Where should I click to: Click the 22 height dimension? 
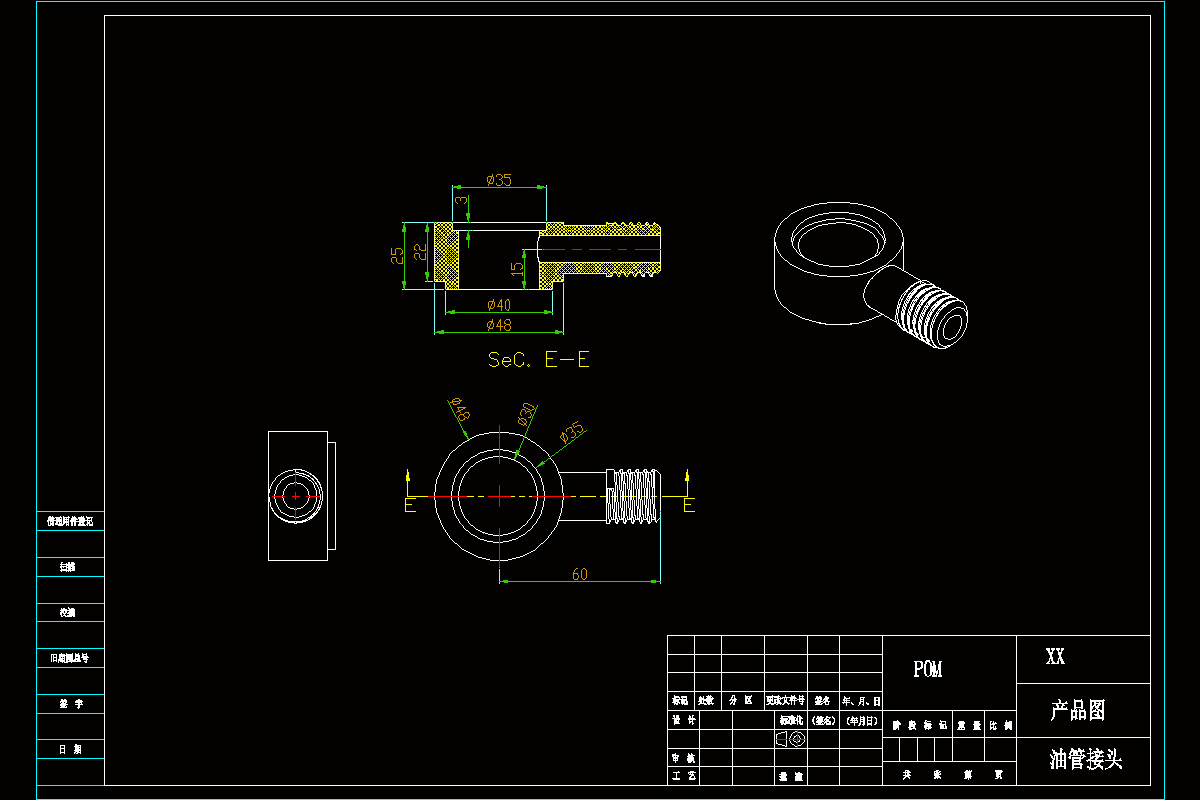point(421,253)
